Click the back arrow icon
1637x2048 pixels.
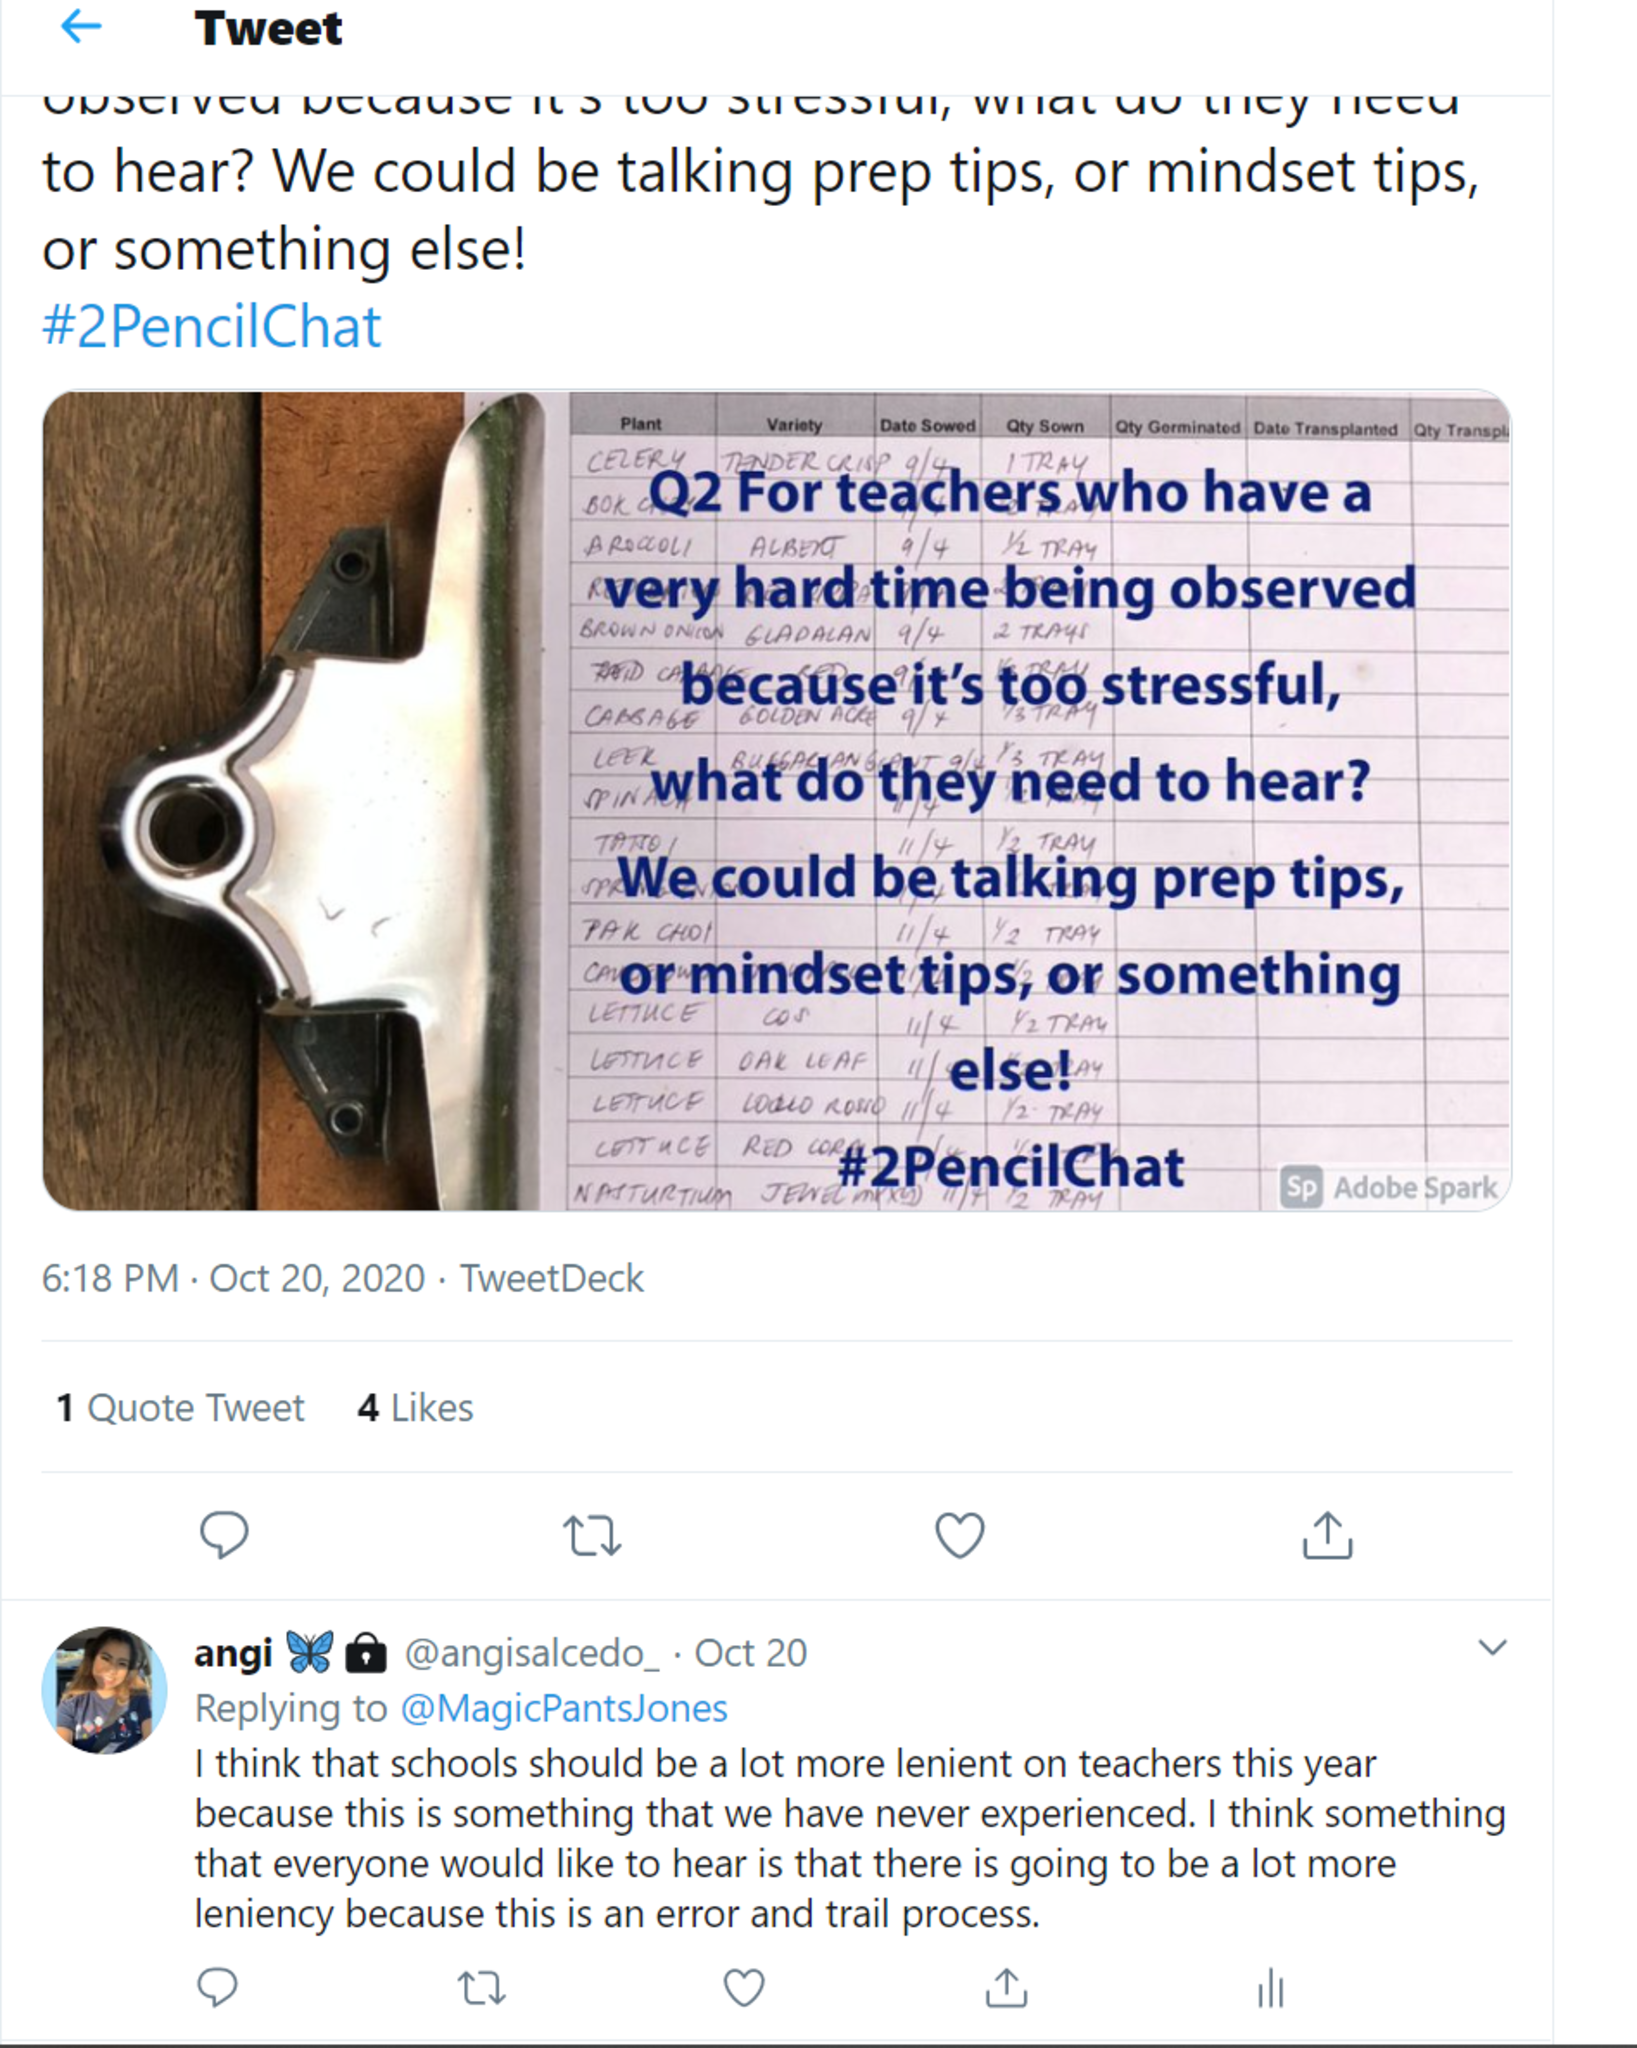tap(81, 27)
